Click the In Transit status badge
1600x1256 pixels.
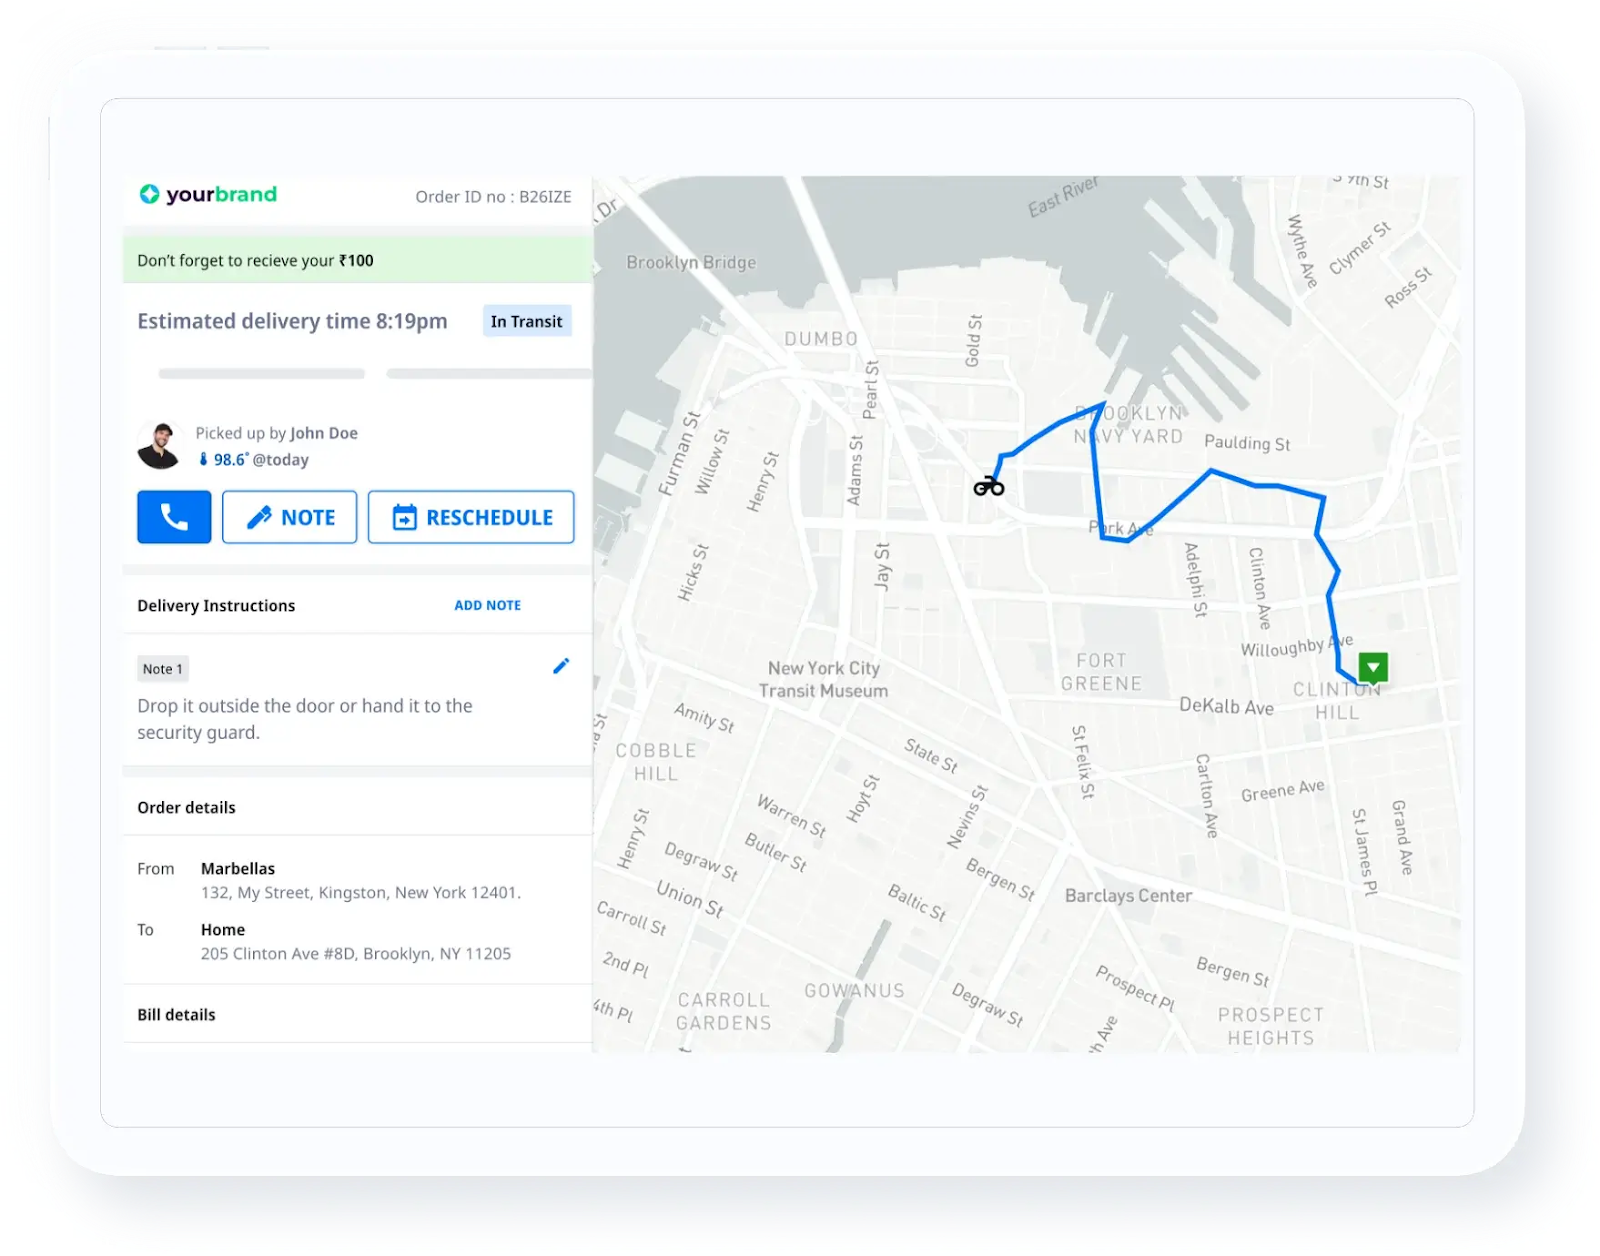tap(527, 321)
